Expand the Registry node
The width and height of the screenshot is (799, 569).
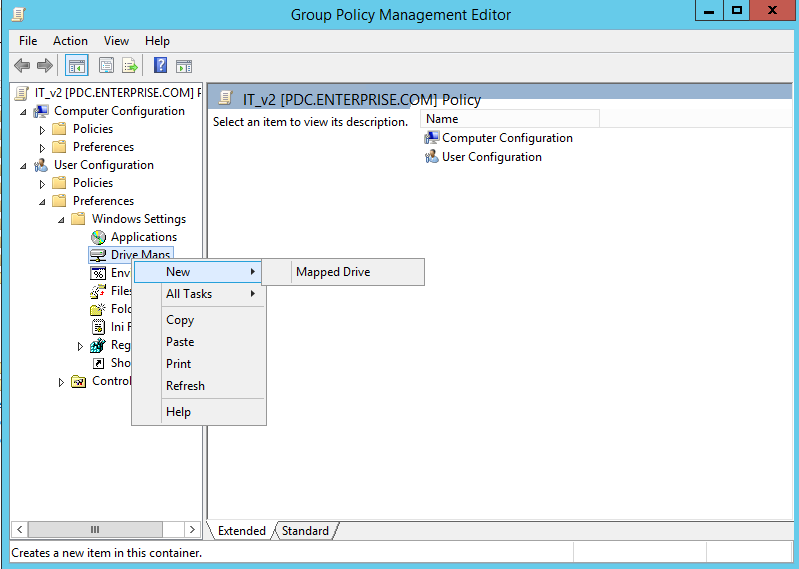[x=80, y=346]
